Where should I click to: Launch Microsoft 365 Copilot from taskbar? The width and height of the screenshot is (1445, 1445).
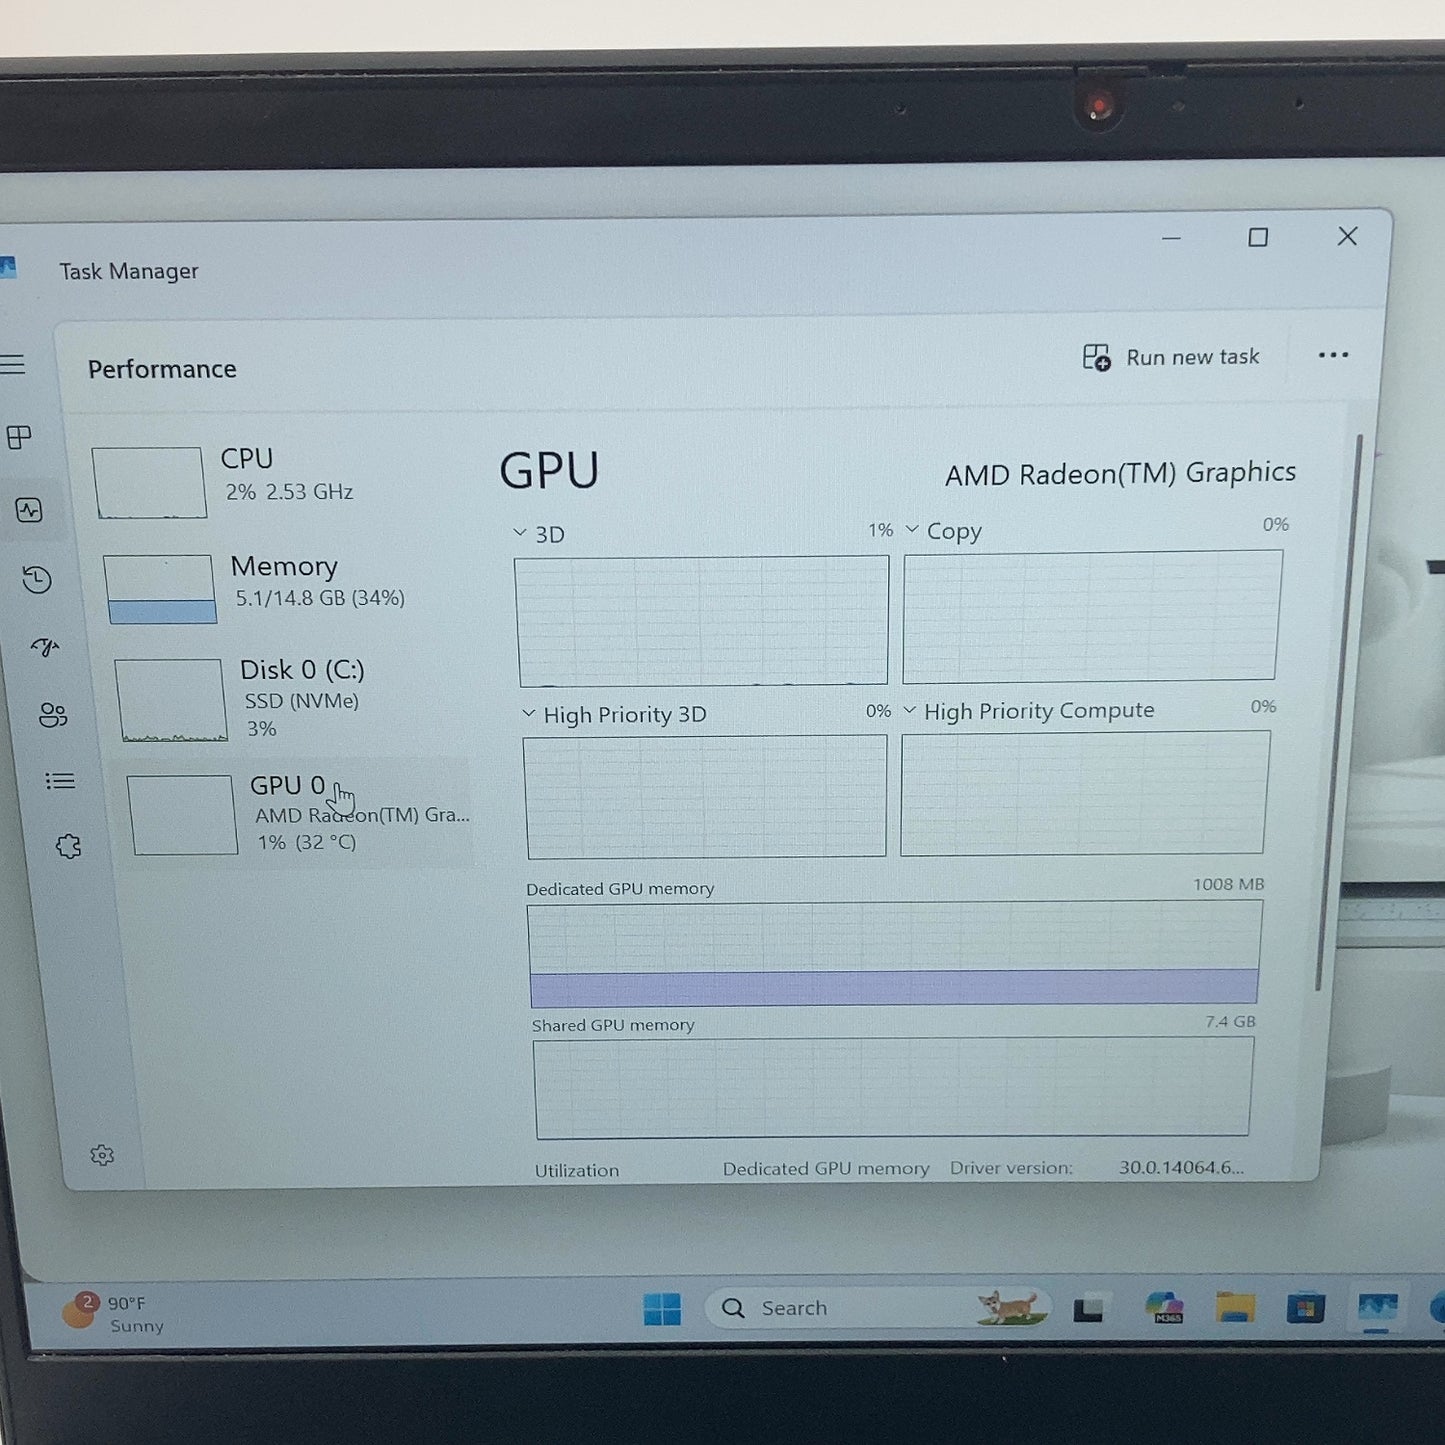(1164, 1307)
